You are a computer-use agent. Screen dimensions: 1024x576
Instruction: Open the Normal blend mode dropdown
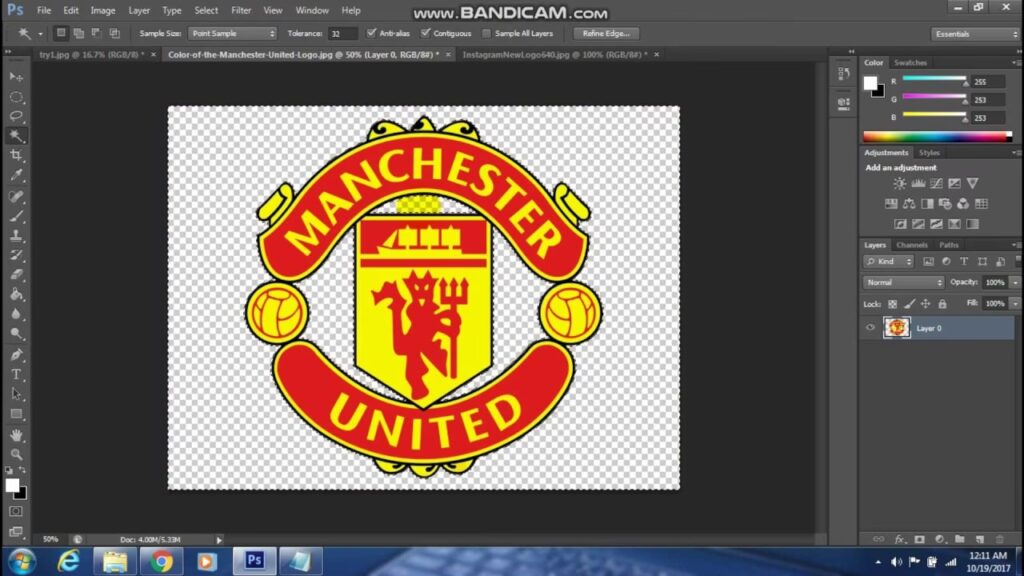[904, 282]
